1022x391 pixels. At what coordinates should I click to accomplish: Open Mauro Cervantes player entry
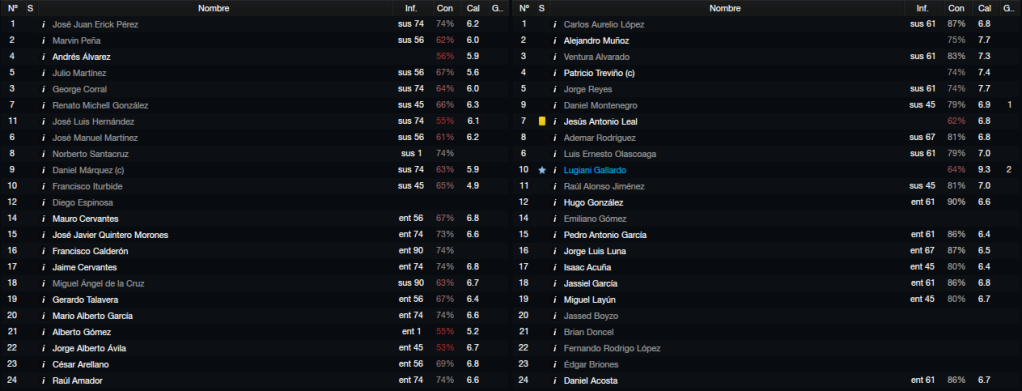pos(85,218)
